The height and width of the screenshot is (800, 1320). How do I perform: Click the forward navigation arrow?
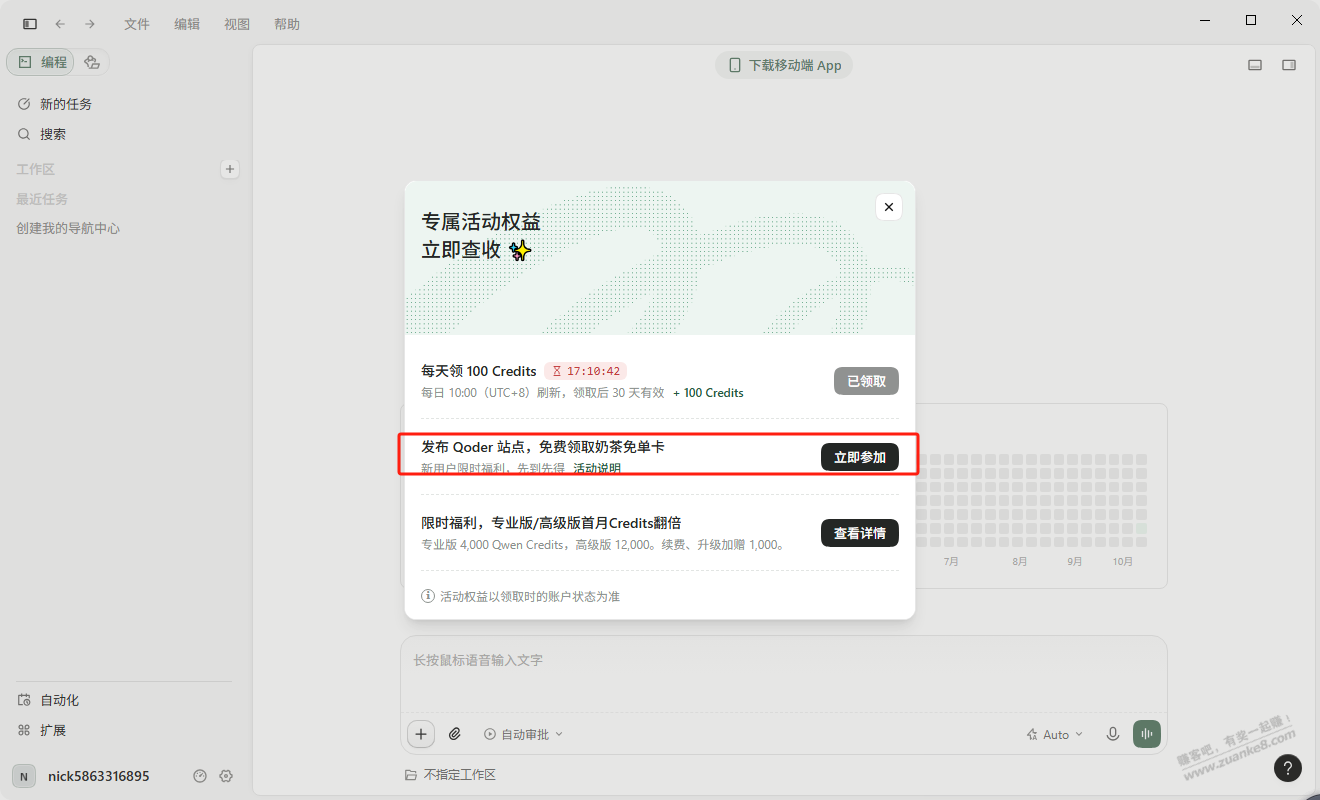click(90, 24)
